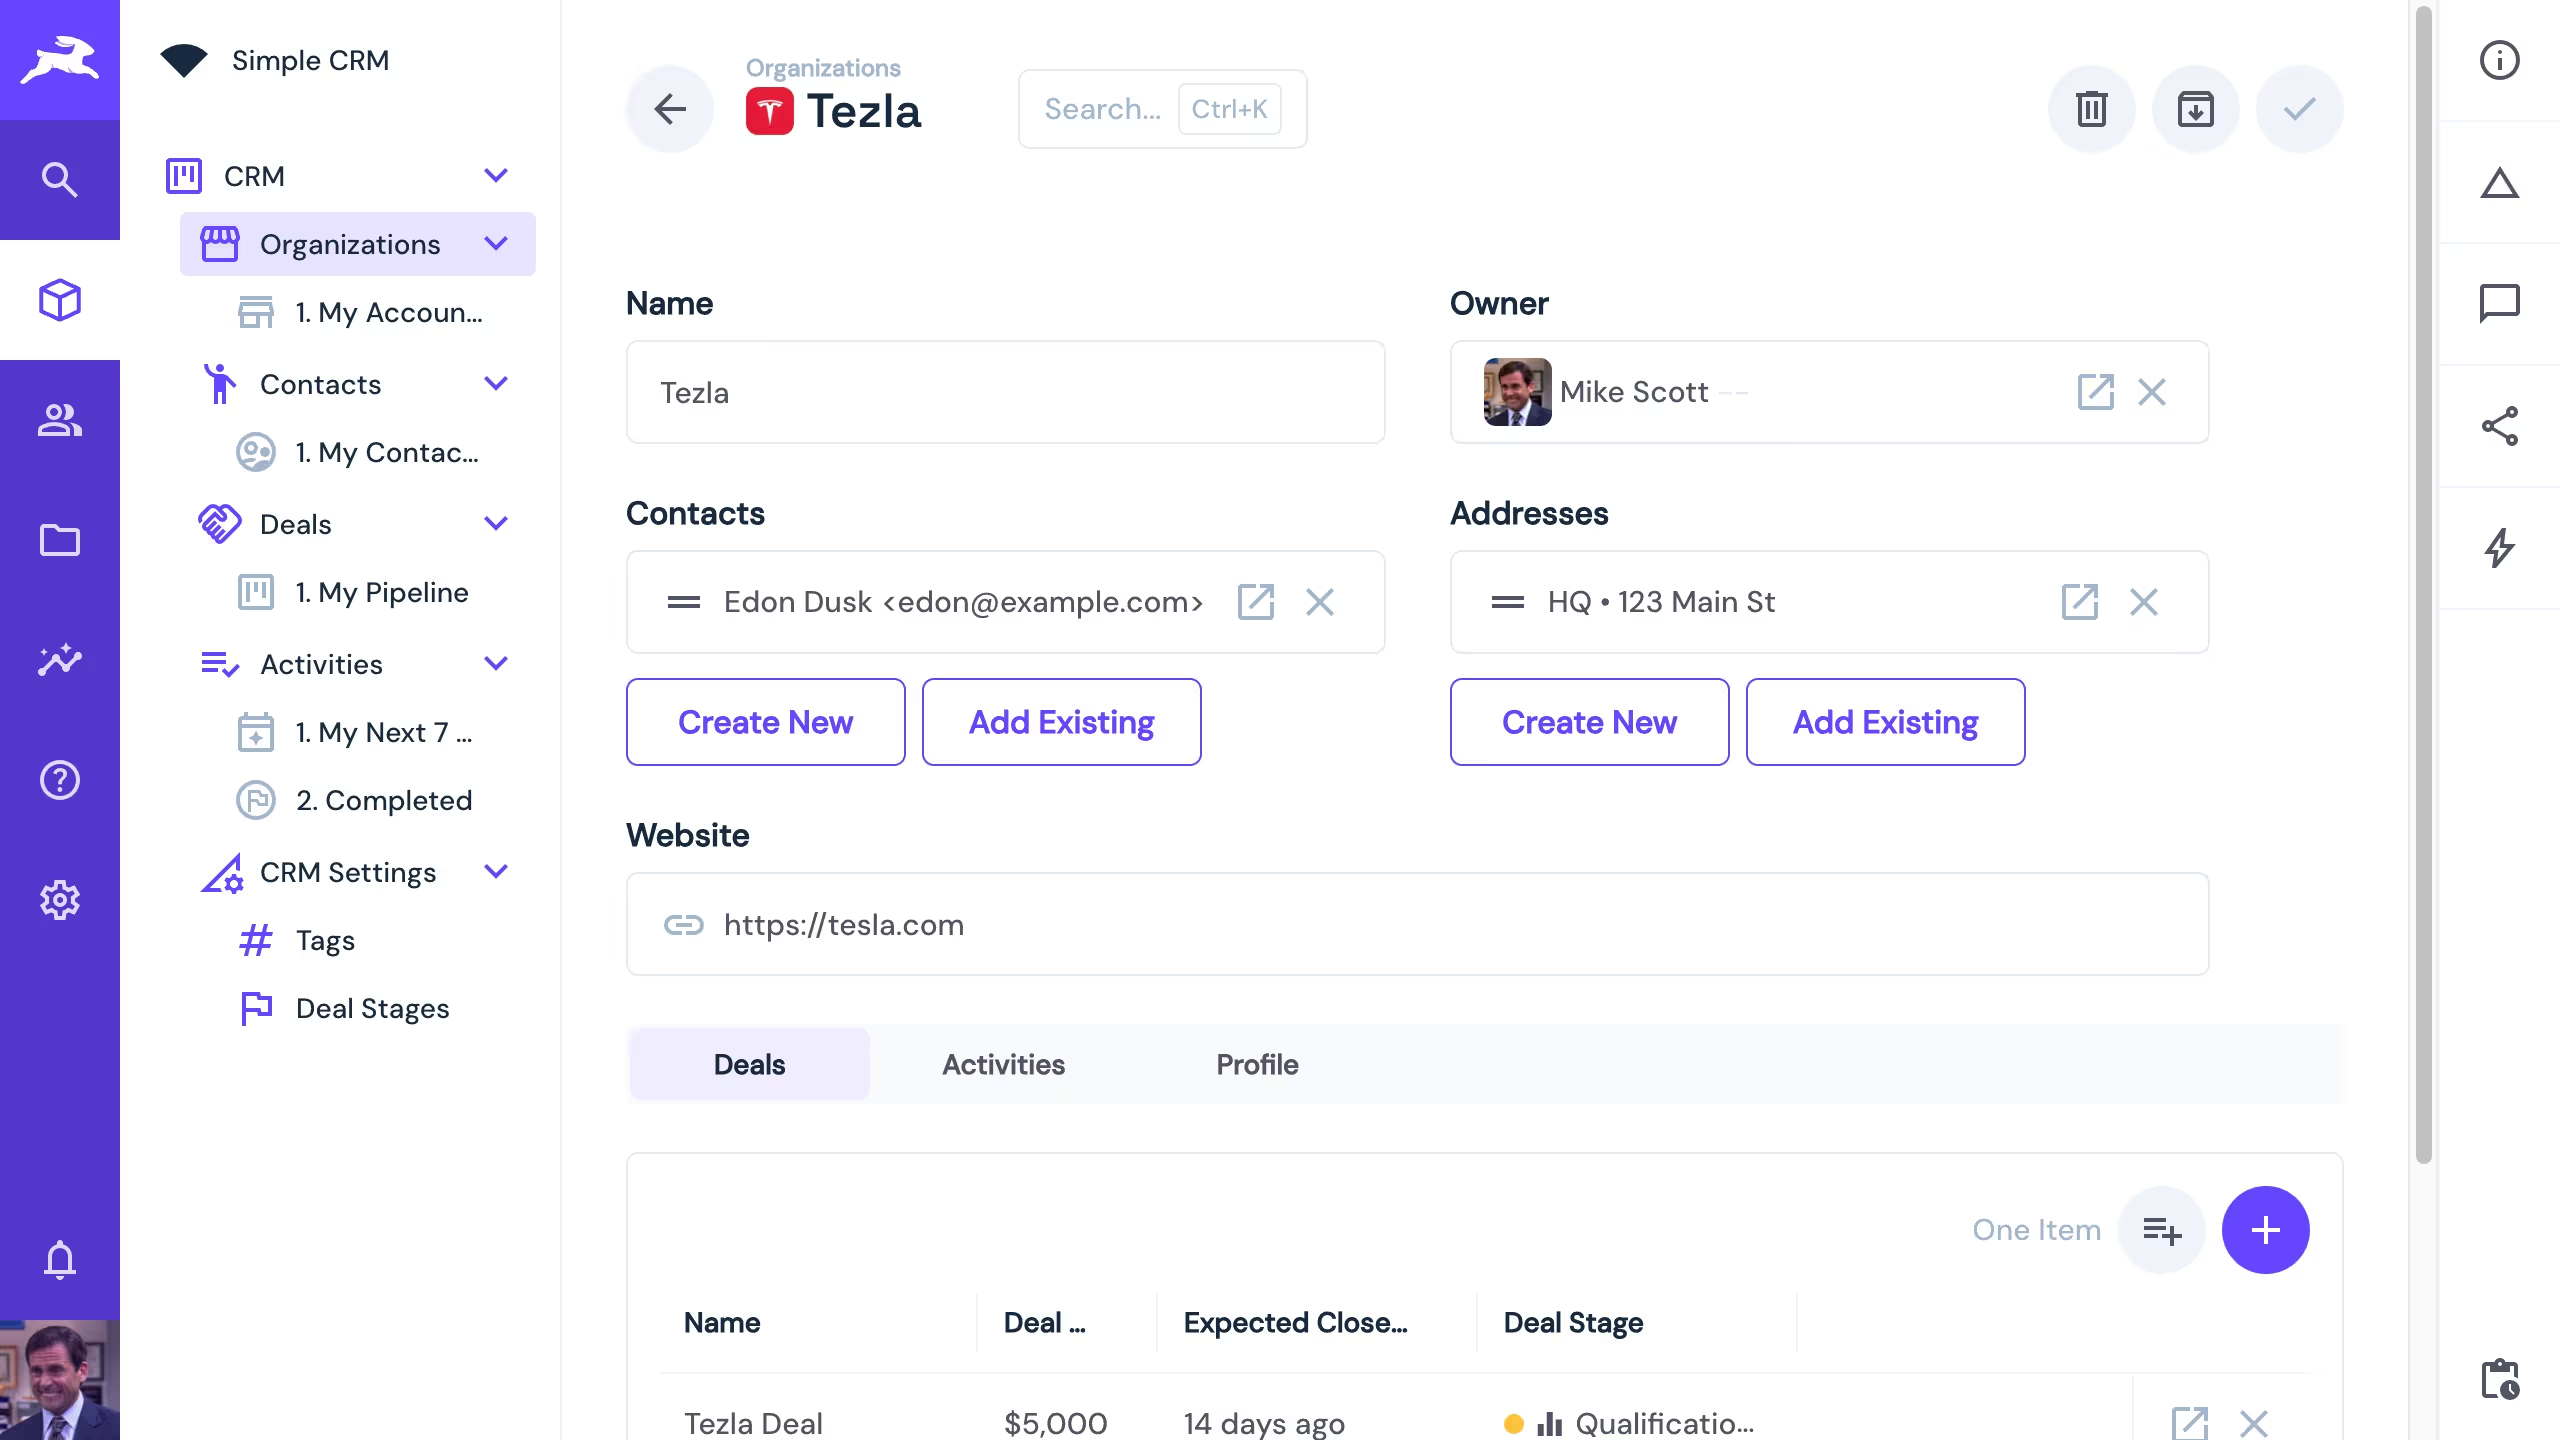
Task: Click Add Existing under Addresses
Action: click(1885, 722)
